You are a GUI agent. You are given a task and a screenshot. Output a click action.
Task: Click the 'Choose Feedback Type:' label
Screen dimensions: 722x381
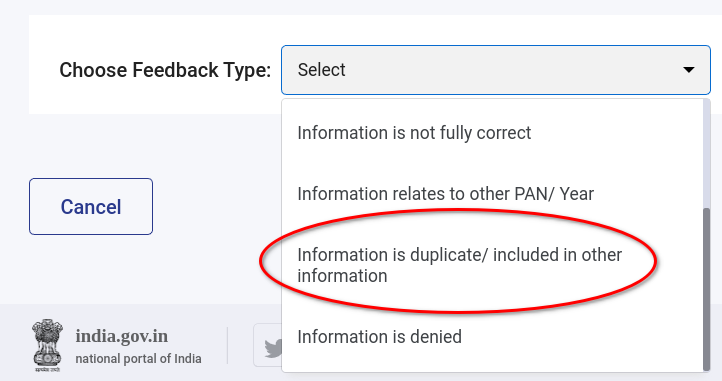click(165, 70)
